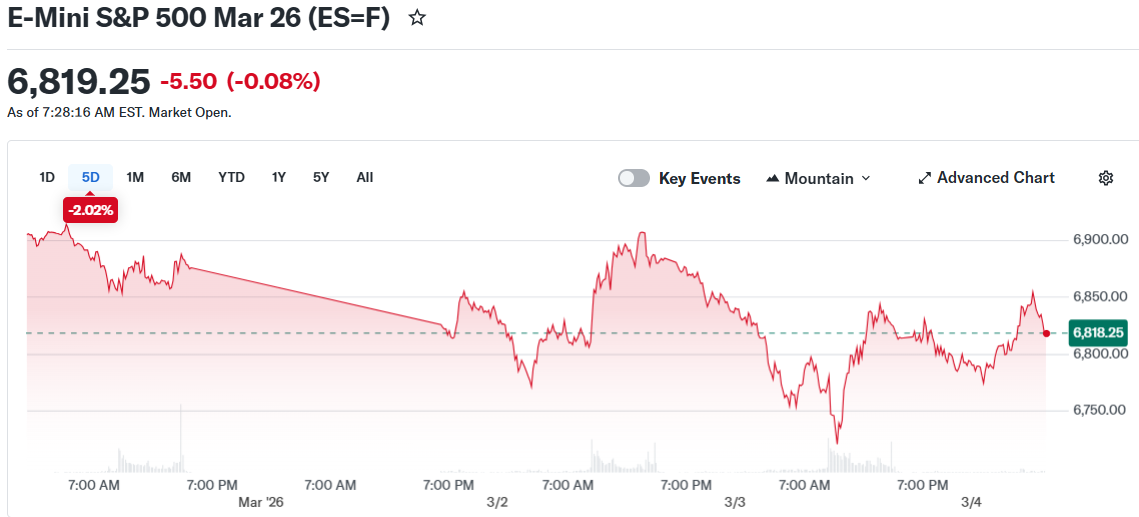Select the 5Y time range
Screen dimensions: 1139x517
tap(321, 177)
